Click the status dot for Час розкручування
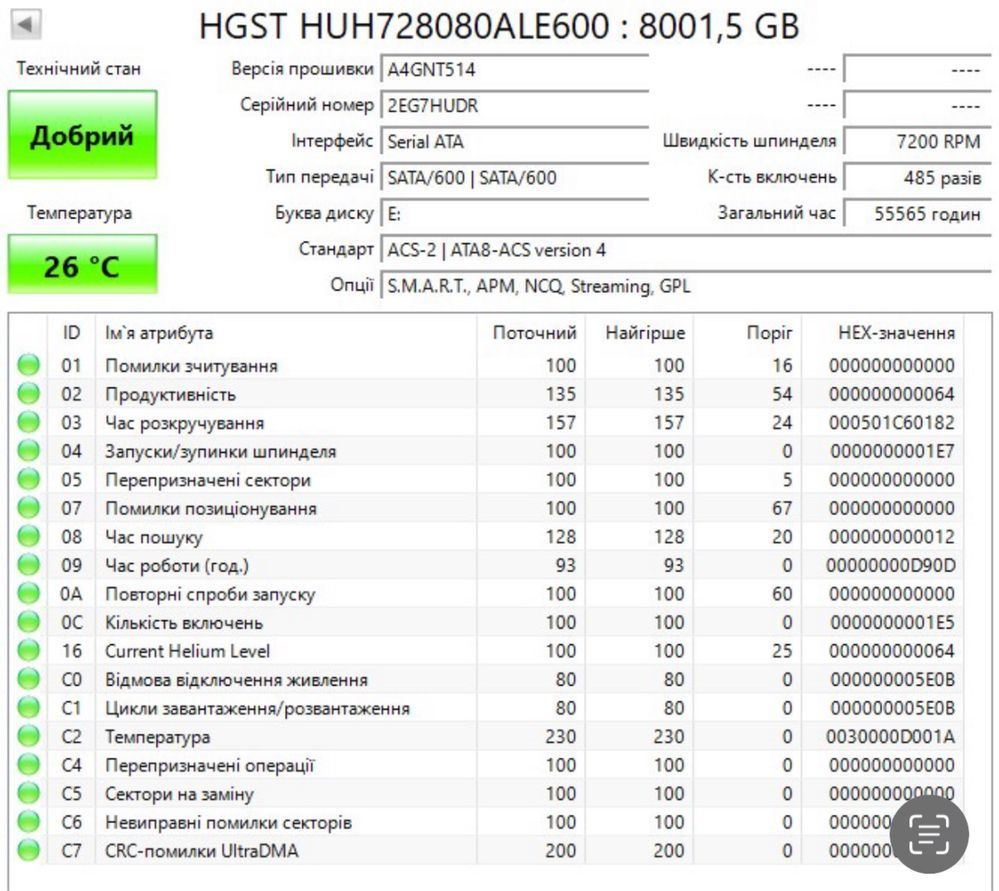The image size is (999, 891). [28, 422]
